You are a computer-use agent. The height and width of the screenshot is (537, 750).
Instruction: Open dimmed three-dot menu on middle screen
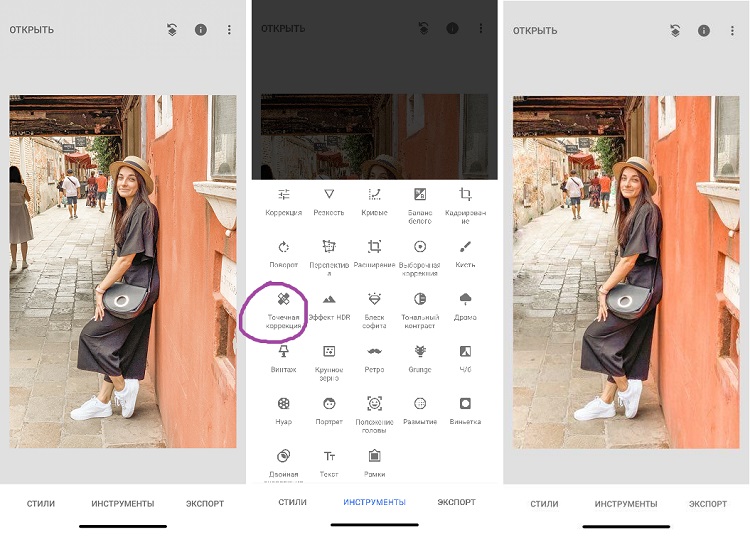coord(481,28)
